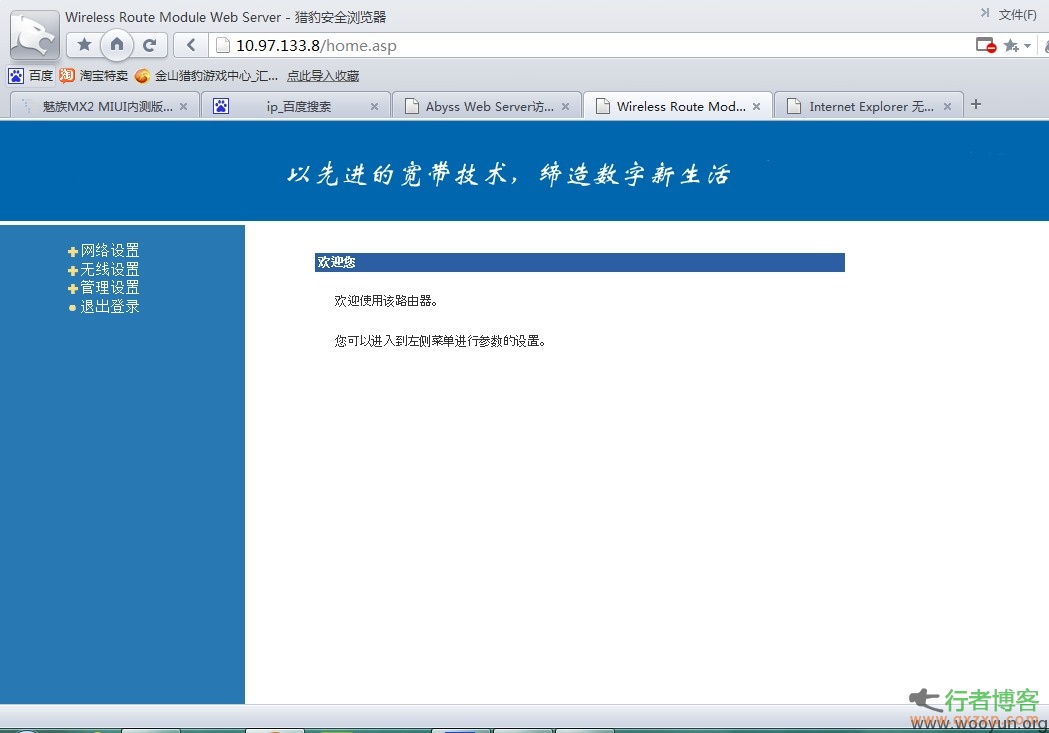Screen dimensions: 1049x733
Task: Close the Abyss Web Server tab
Action: (x=565, y=106)
